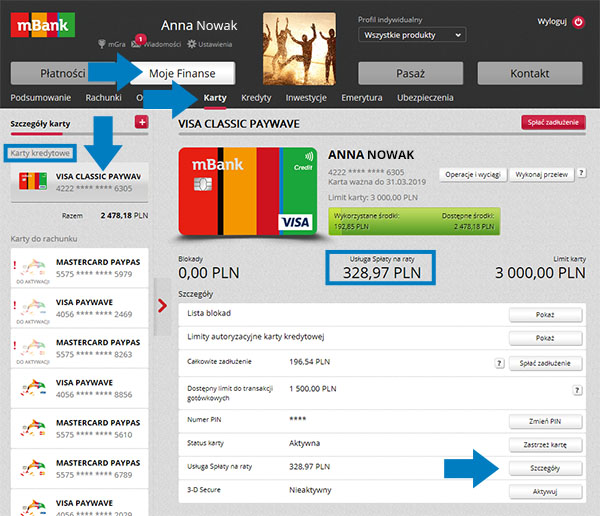Click help question mark next to Wykonaj przelew

[x=581, y=173]
